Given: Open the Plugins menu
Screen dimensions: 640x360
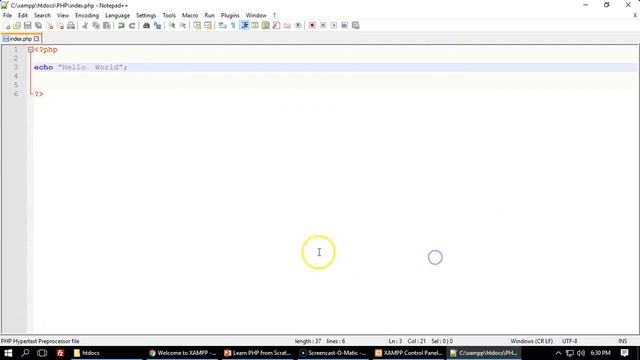Looking at the screenshot, I should pyautogui.click(x=230, y=15).
